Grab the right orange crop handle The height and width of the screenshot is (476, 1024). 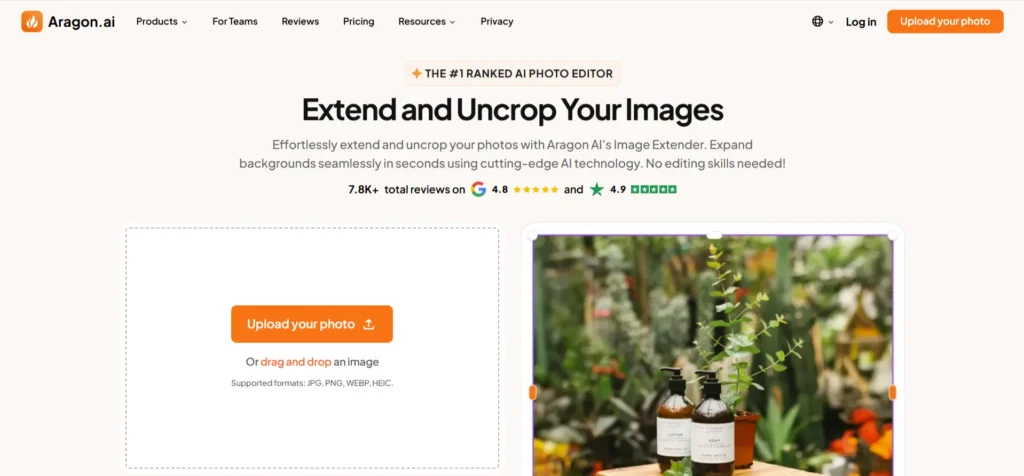(x=893, y=392)
